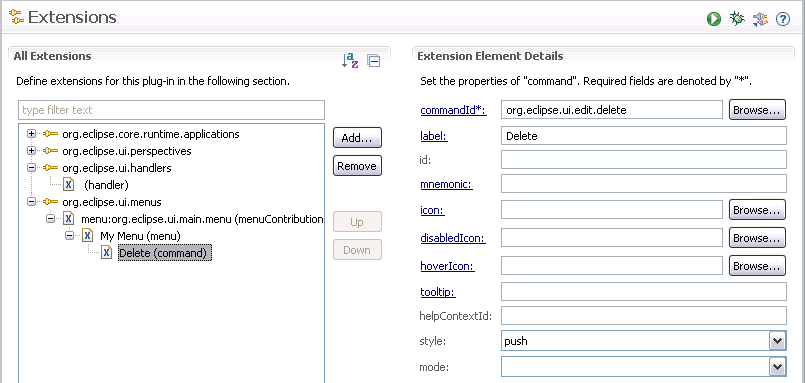Viewport: 805px width, 383px height.
Task: Click the commandId field with org.eclipse.ui.edit.delete
Action: click(612, 110)
